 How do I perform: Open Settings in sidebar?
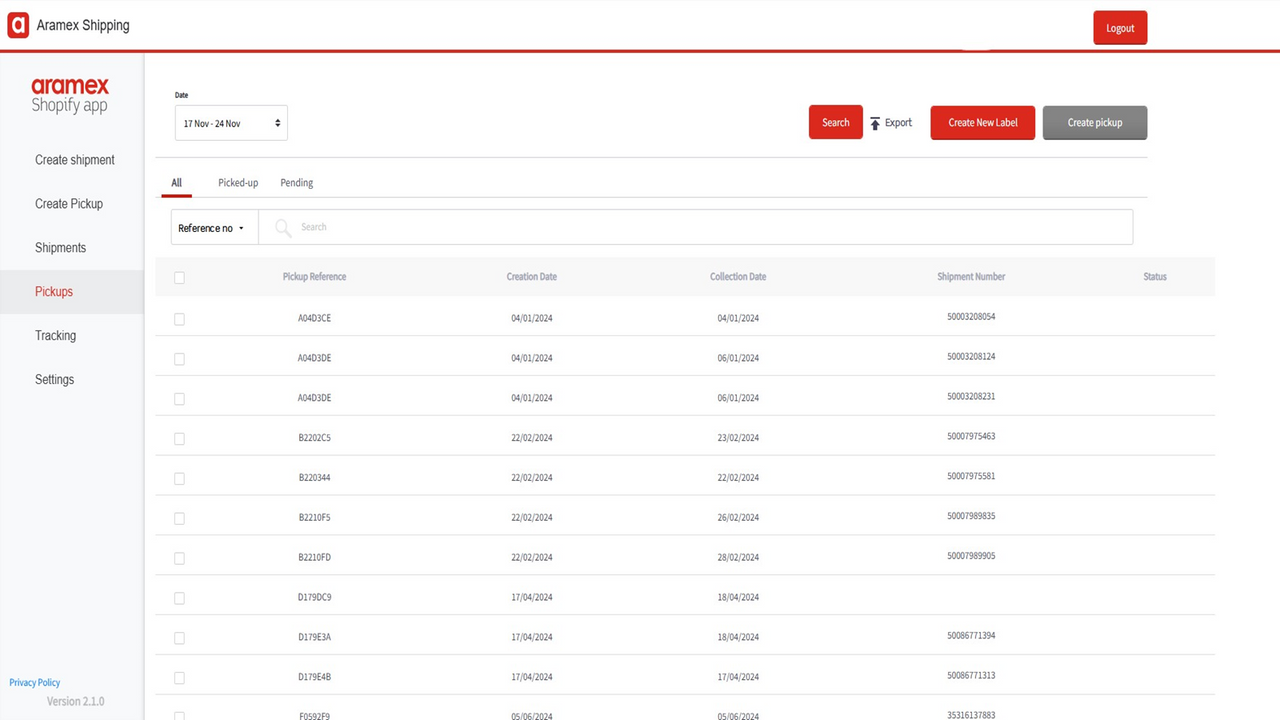coord(54,380)
